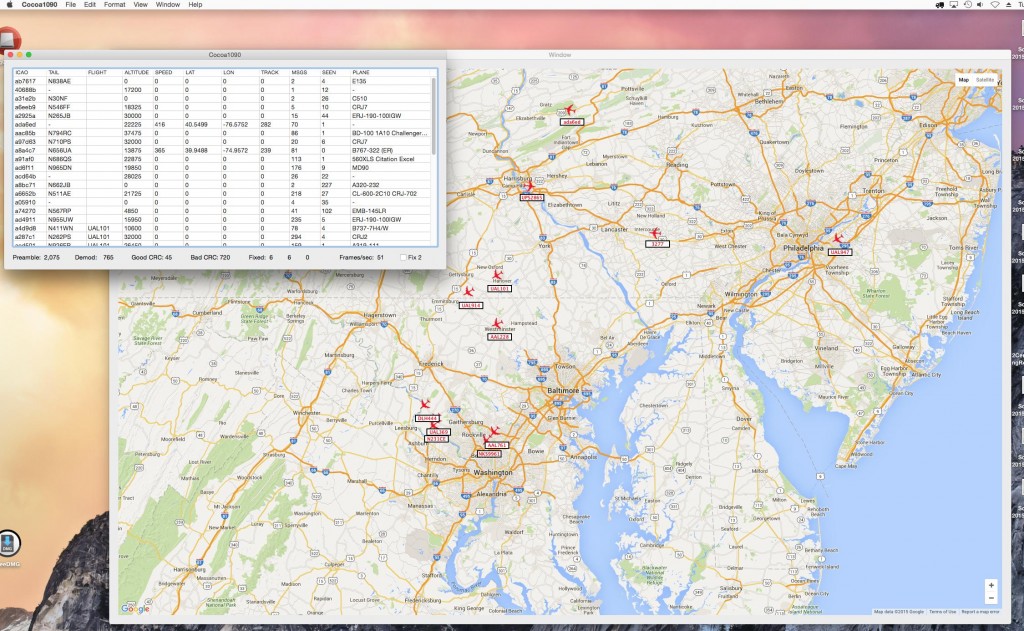Sort the table by the ALTITUDE column header
Viewport: 1024px width, 631px height.
[137, 73]
